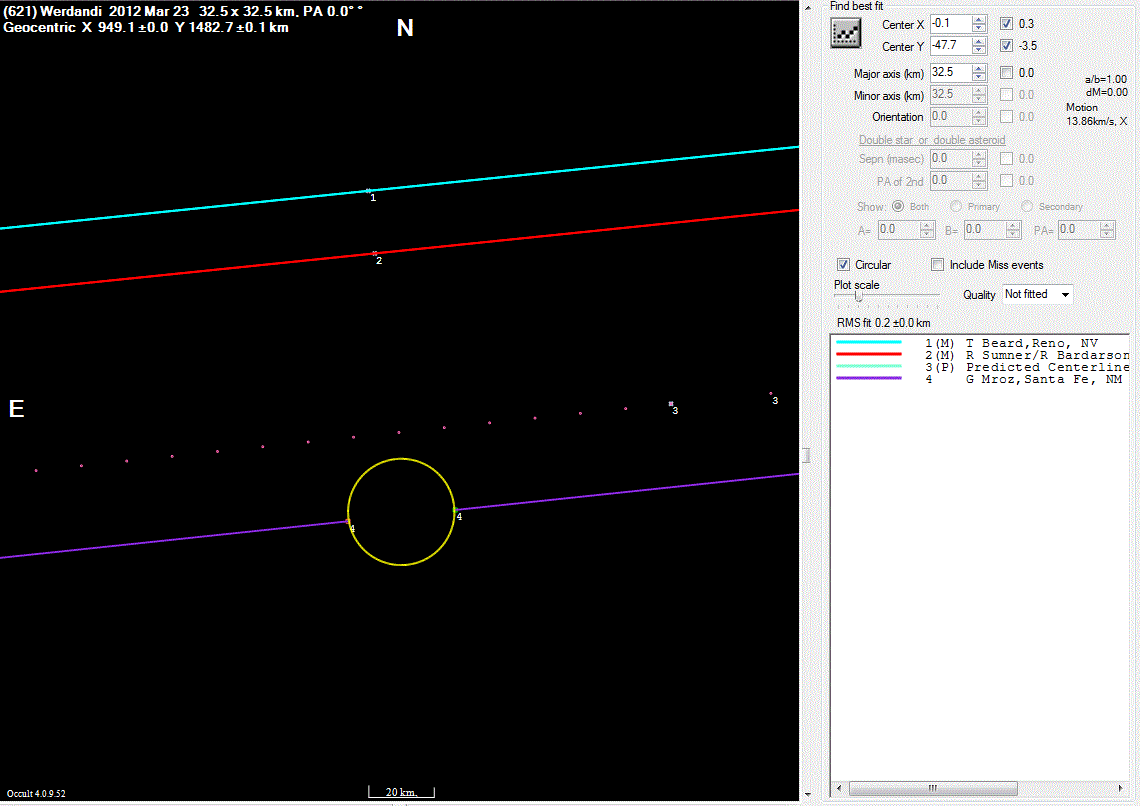Click the Orientation value field

951,116
